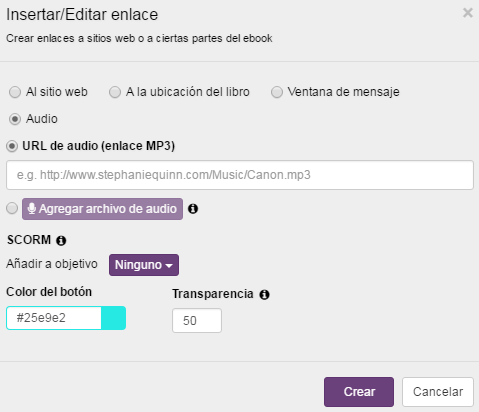The height and width of the screenshot is (412, 479).
Task: Select radio next to Agregar archivo button
Action: coord(12,208)
